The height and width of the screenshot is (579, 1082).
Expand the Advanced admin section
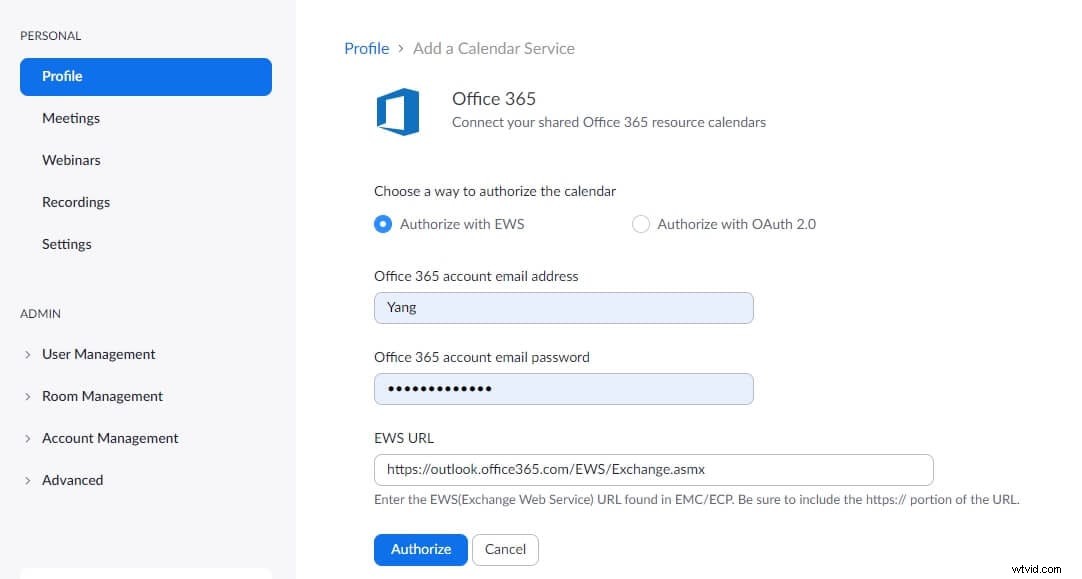coord(73,480)
